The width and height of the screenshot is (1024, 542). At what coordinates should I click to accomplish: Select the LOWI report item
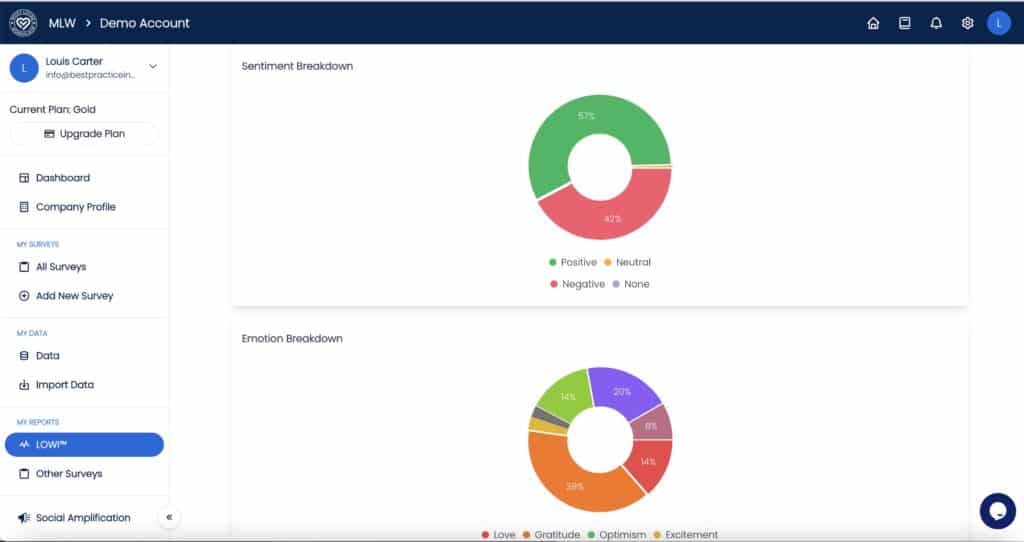point(84,445)
